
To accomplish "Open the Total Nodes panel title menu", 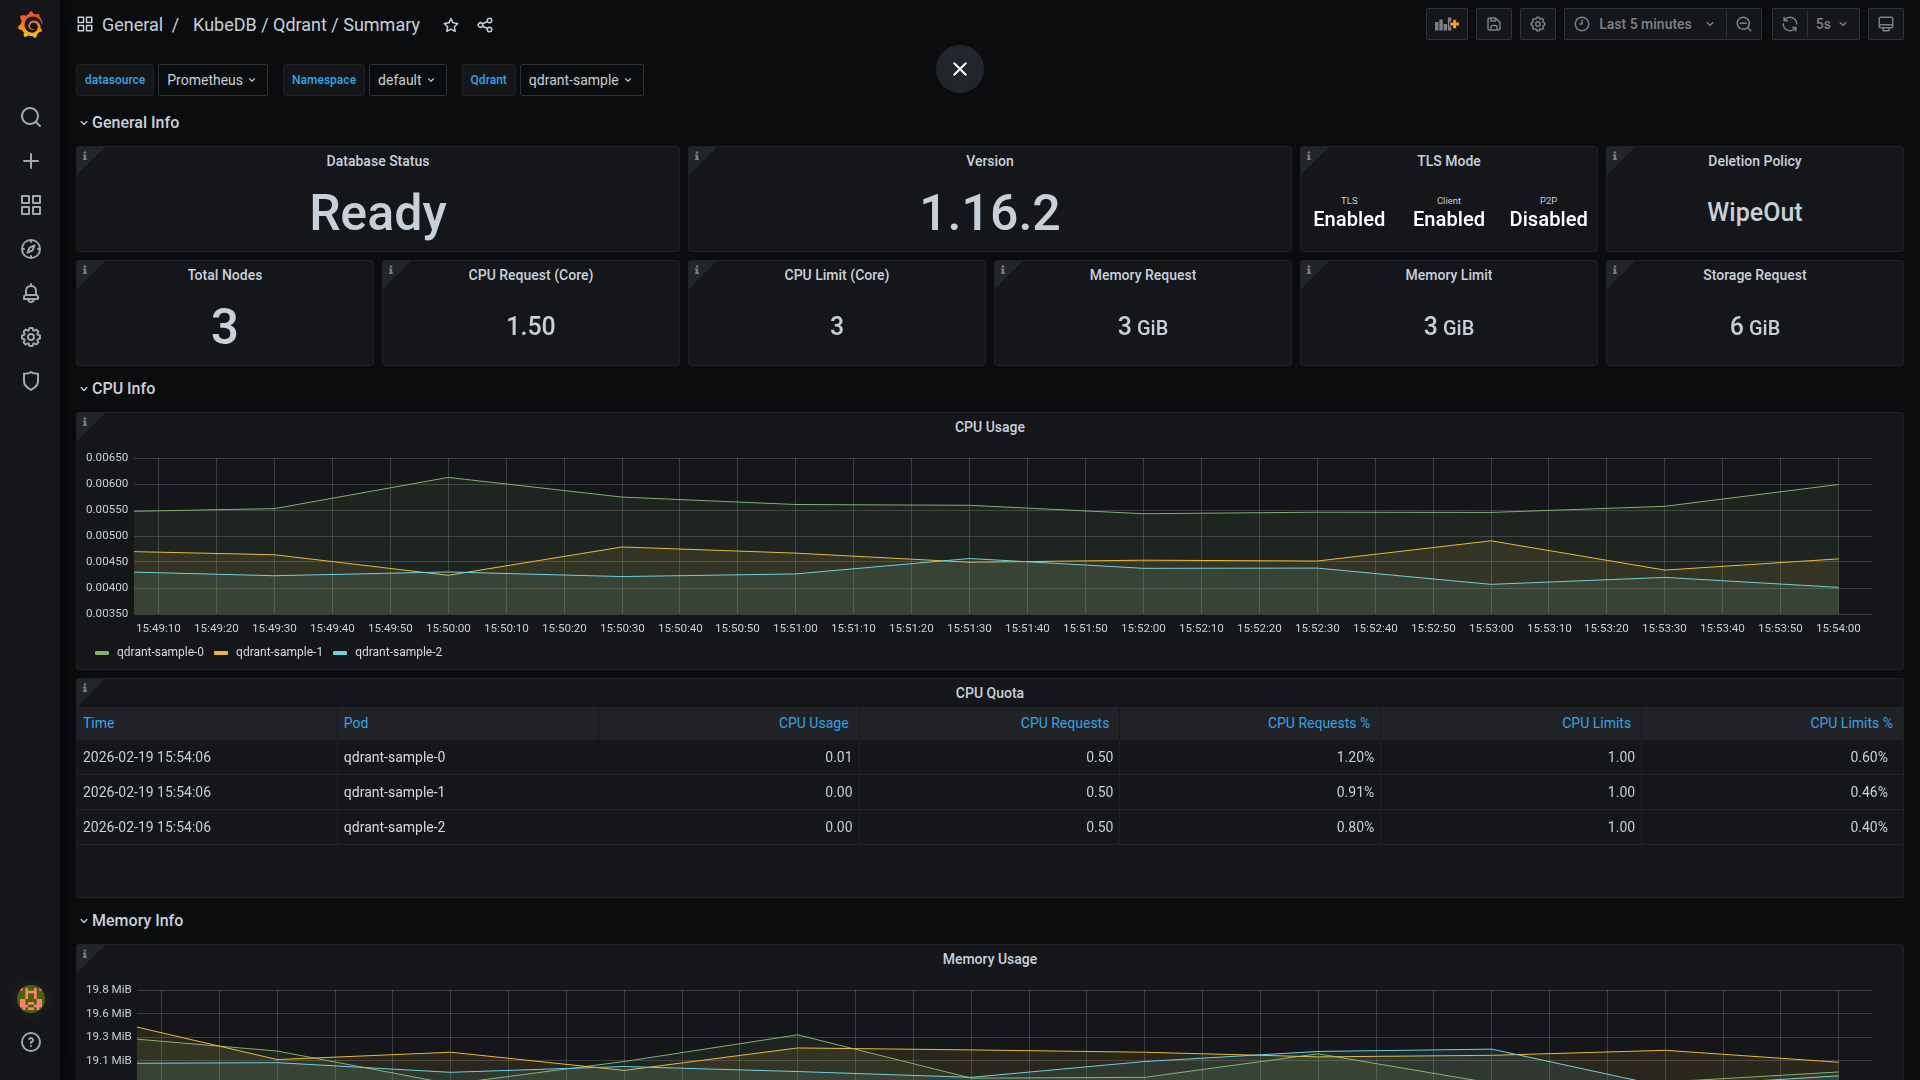I will click(224, 275).
